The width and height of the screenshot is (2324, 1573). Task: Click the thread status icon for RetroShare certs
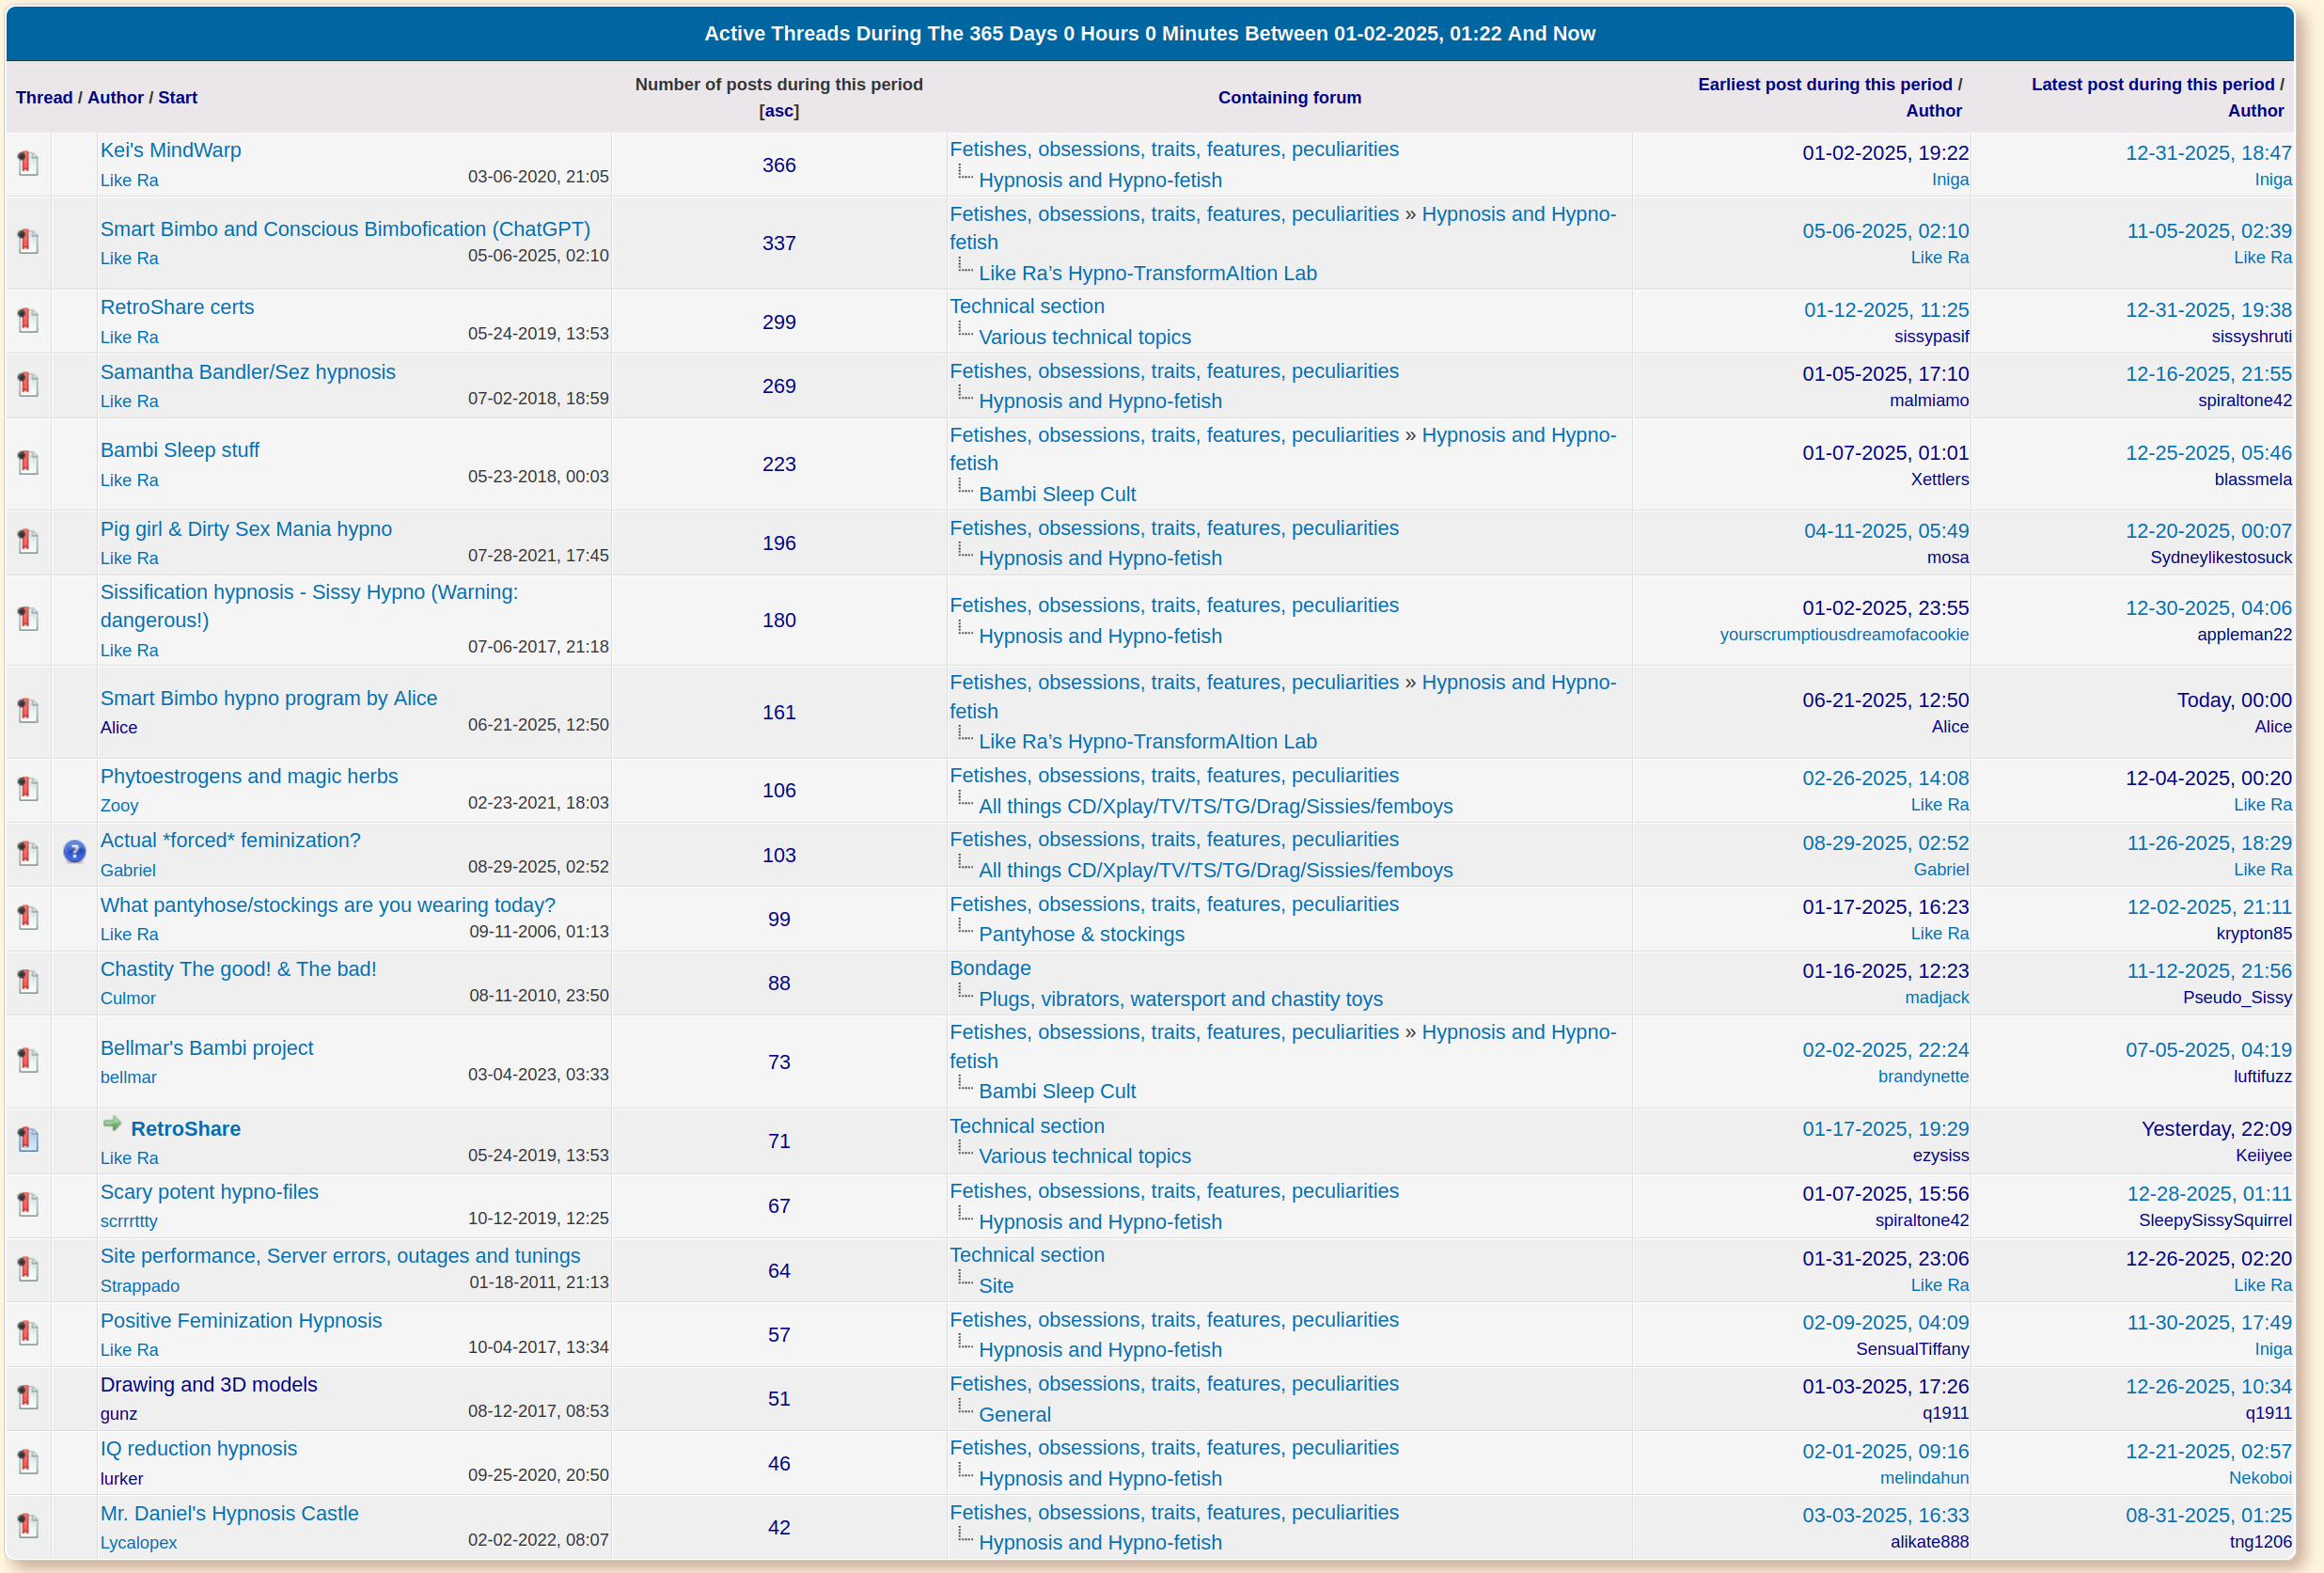click(28, 321)
